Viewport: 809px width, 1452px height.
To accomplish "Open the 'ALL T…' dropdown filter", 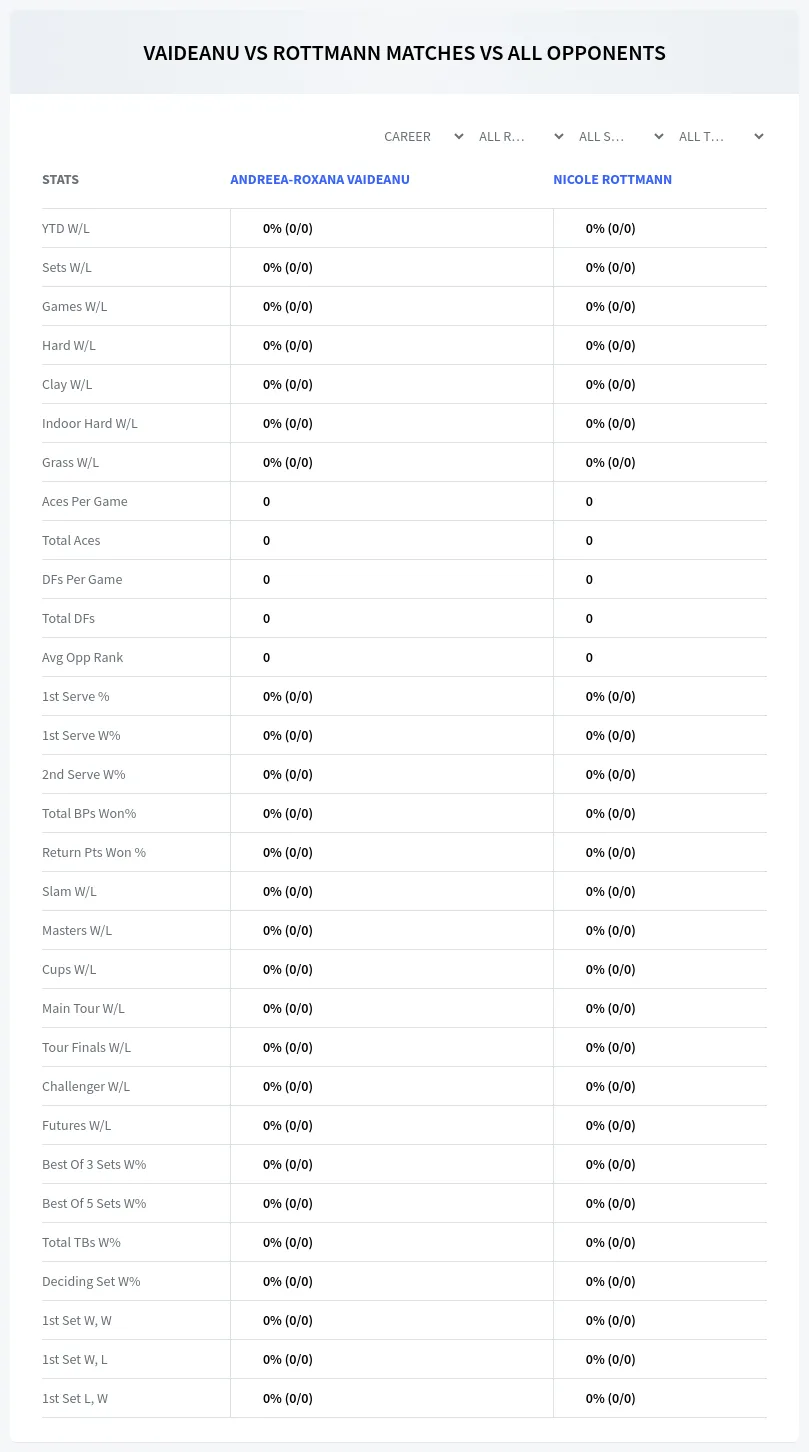I will [719, 136].
